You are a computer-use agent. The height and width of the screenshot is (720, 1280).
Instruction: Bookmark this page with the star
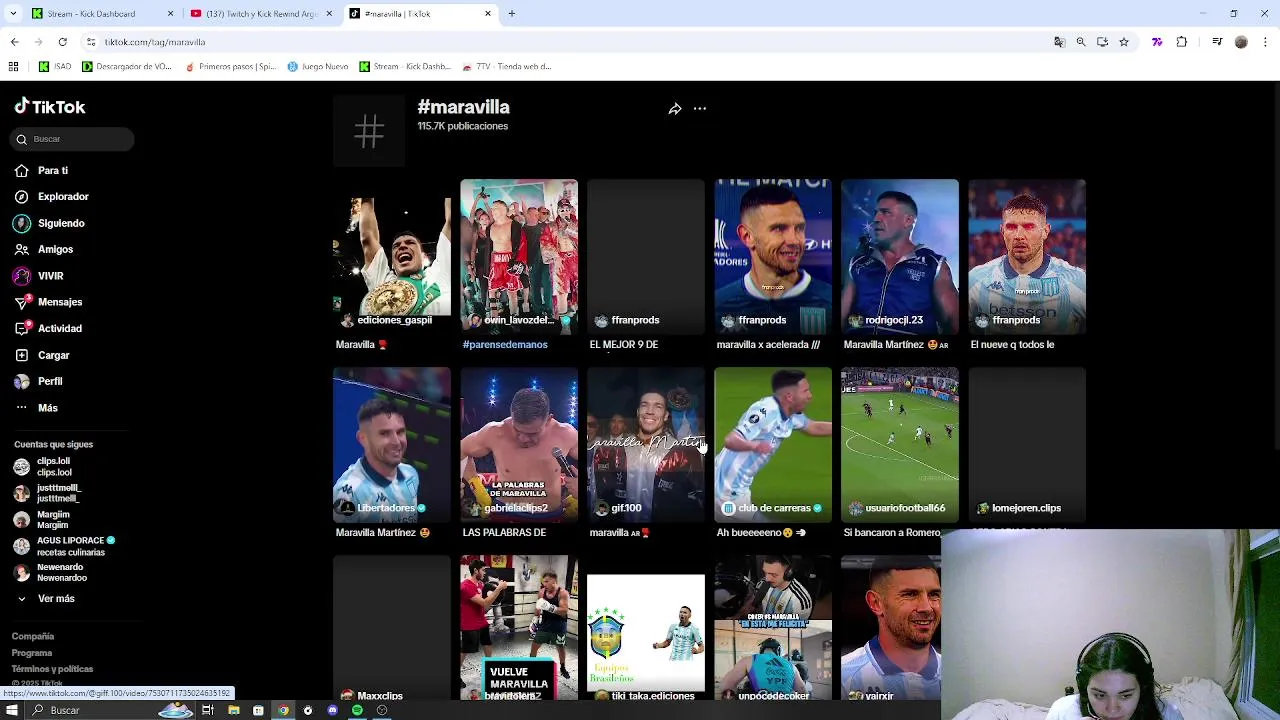pyautogui.click(x=1124, y=42)
